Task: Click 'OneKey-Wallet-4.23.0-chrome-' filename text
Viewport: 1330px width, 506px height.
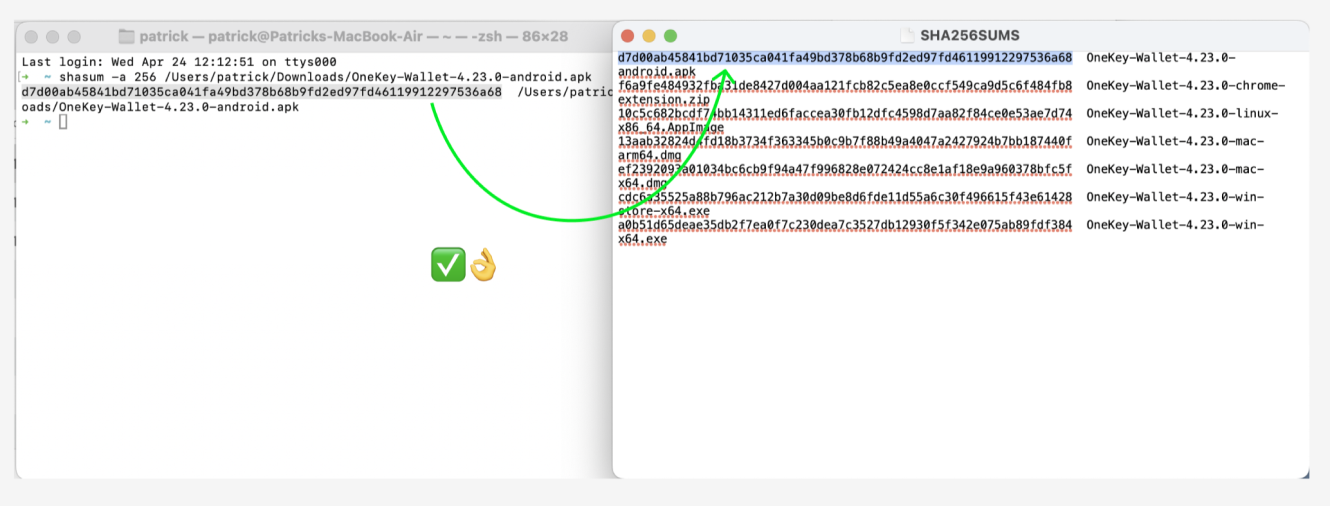Action: pos(1185,86)
